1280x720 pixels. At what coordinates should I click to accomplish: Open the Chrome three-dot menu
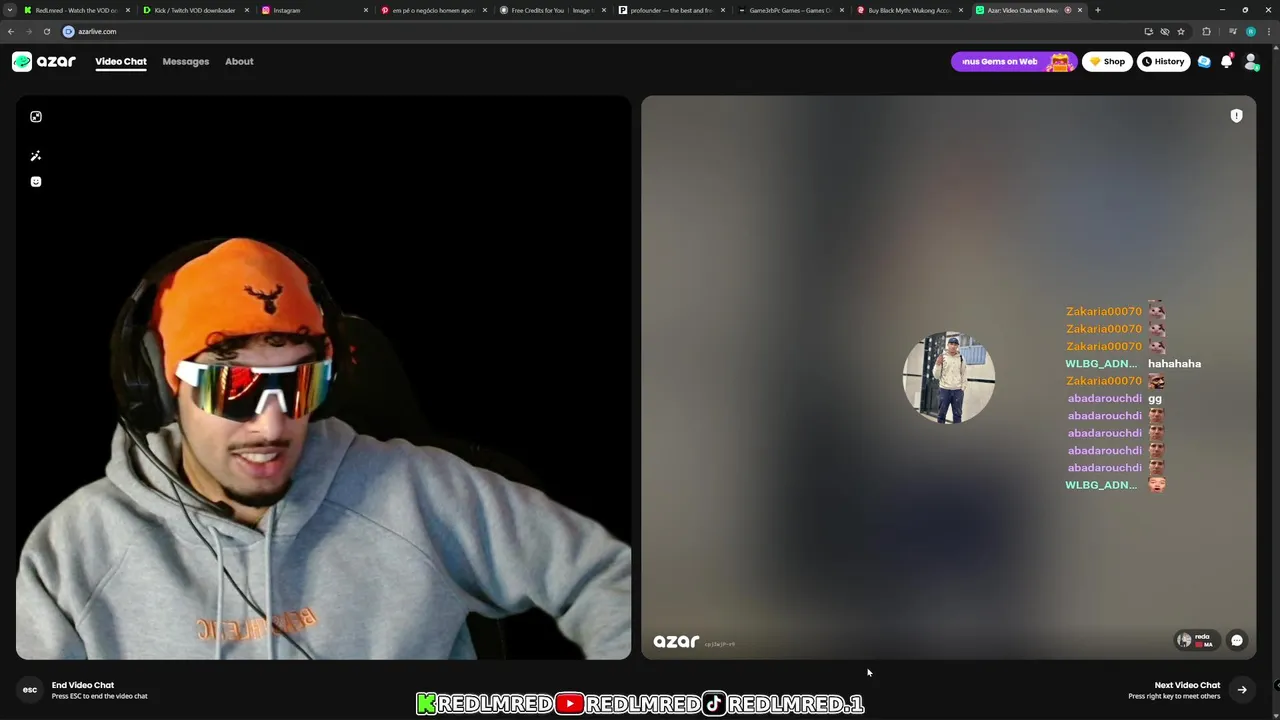pyautogui.click(x=1269, y=31)
